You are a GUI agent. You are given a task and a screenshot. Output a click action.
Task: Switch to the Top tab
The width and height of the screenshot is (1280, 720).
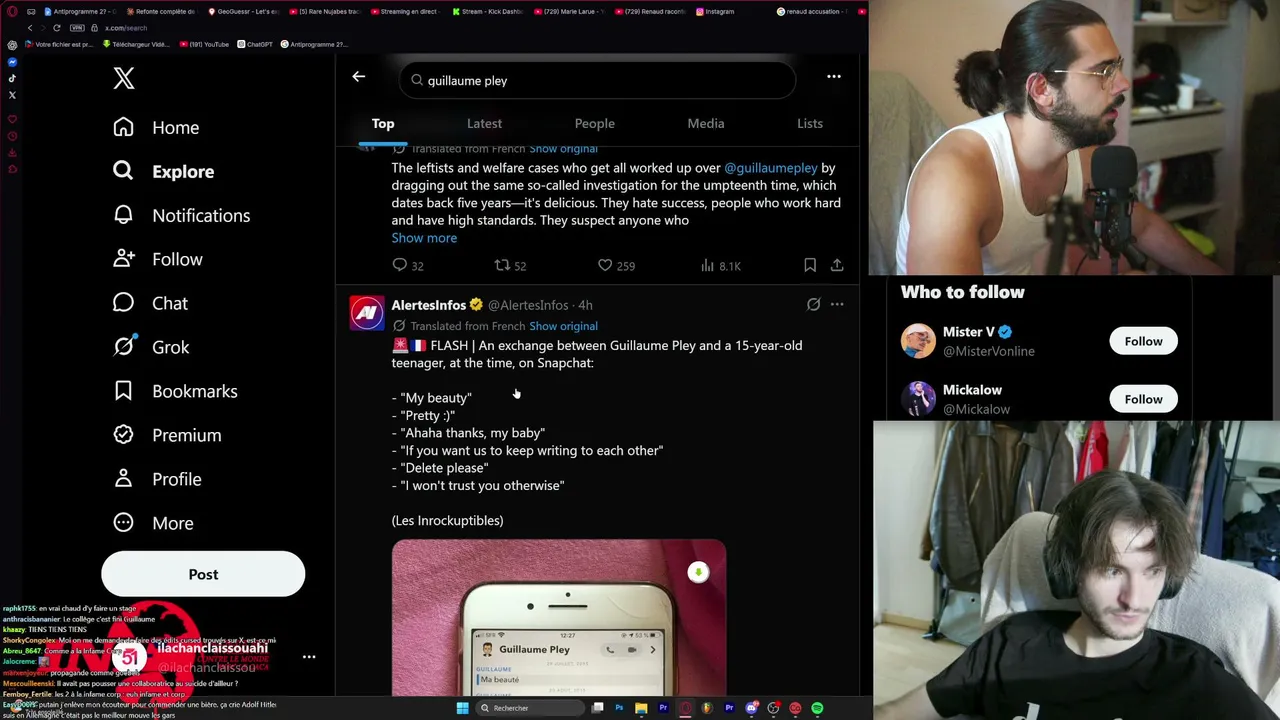click(383, 123)
